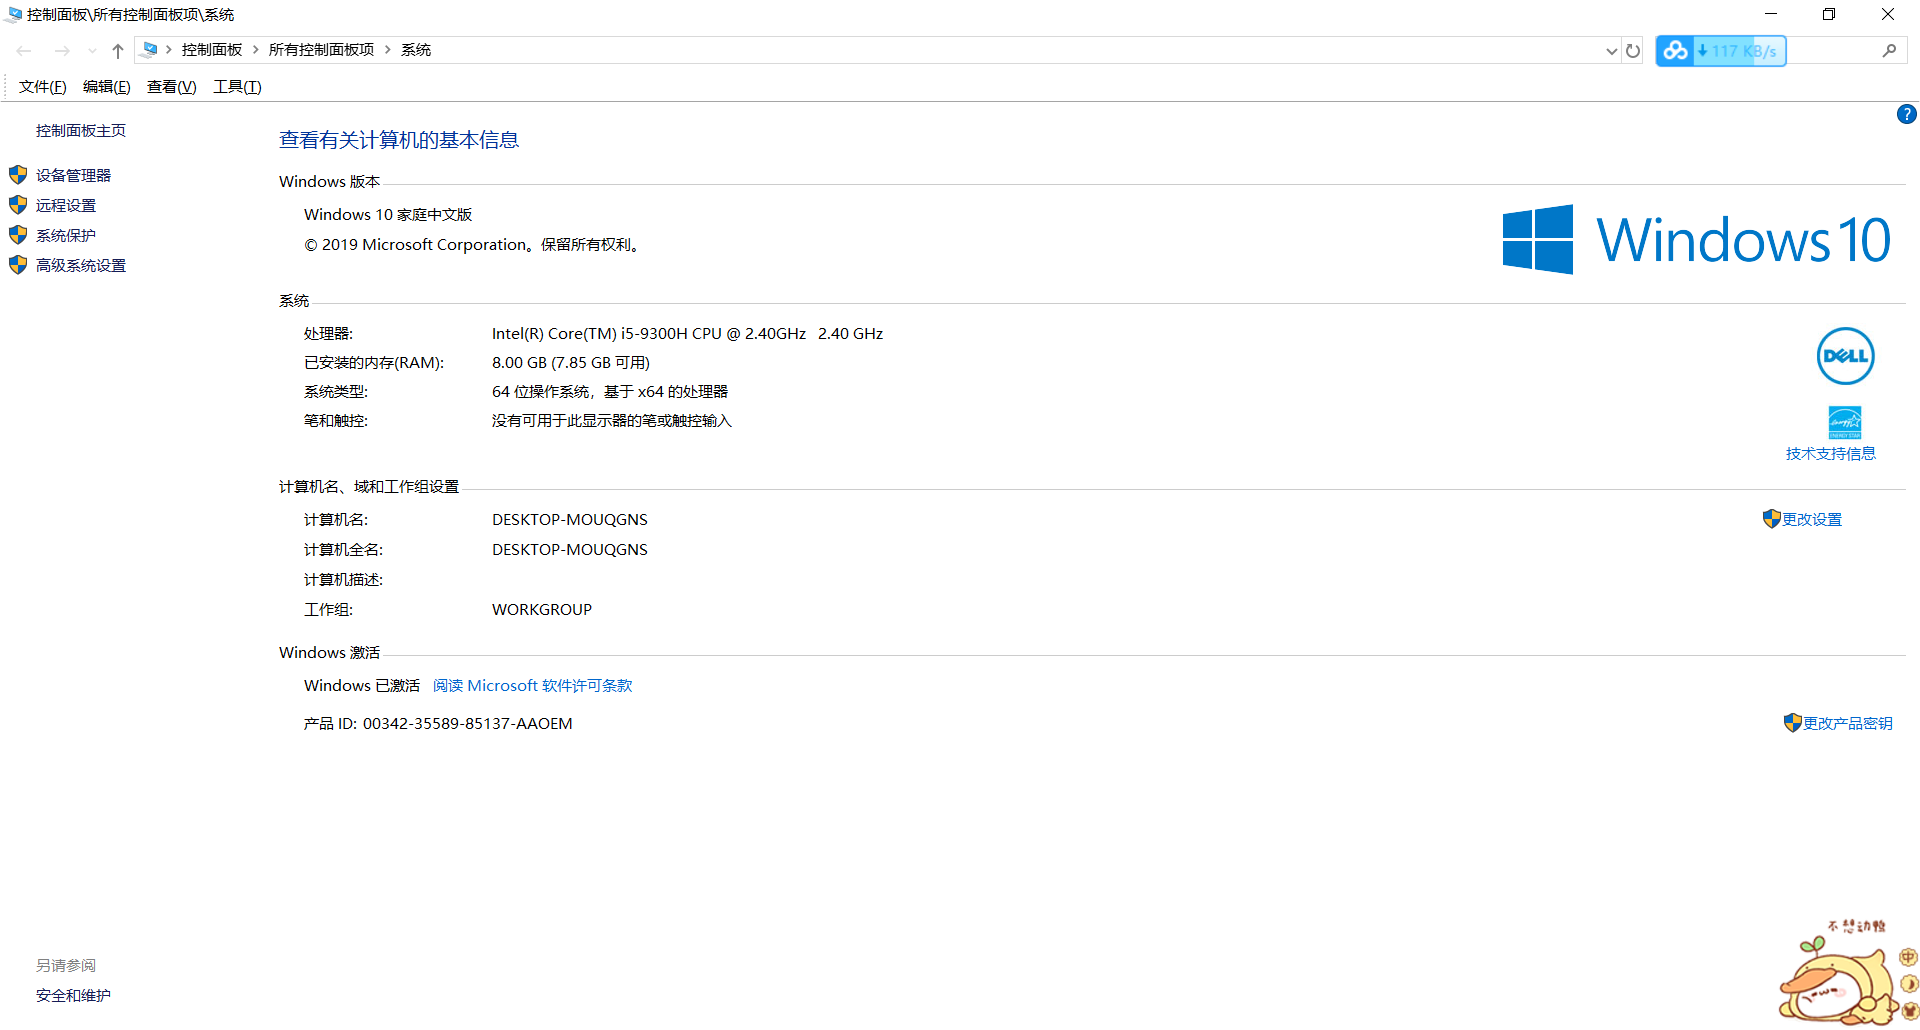Click the Energy Star icon
This screenshot has height=1030, width=1920.
[x=1845, y=422]
